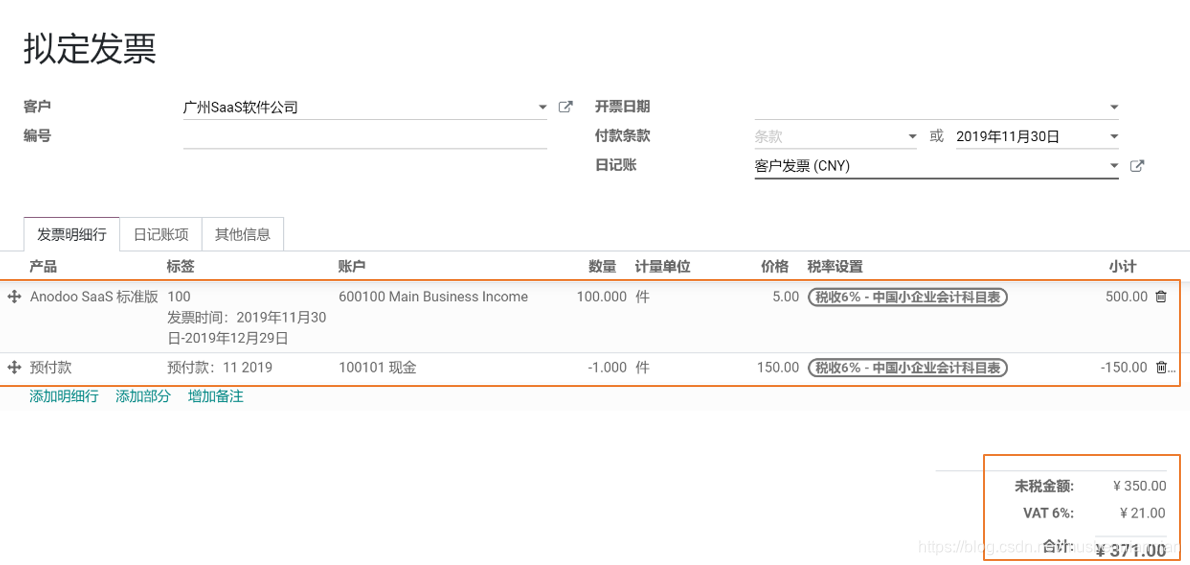Click the 账户 column header

(x=352, y=267)
